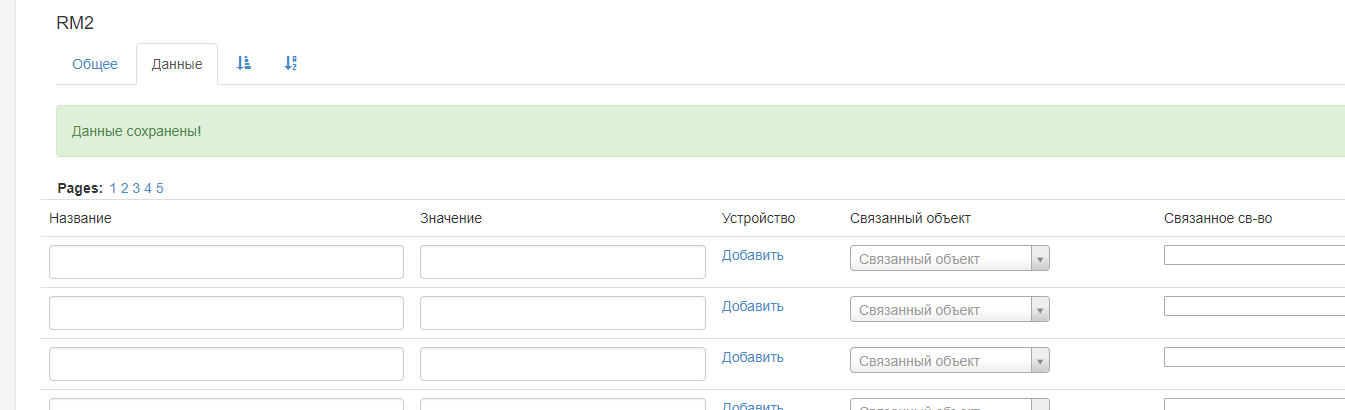Open the last page, number 5
Screen dimensions: 1345x410
[160, 188]
